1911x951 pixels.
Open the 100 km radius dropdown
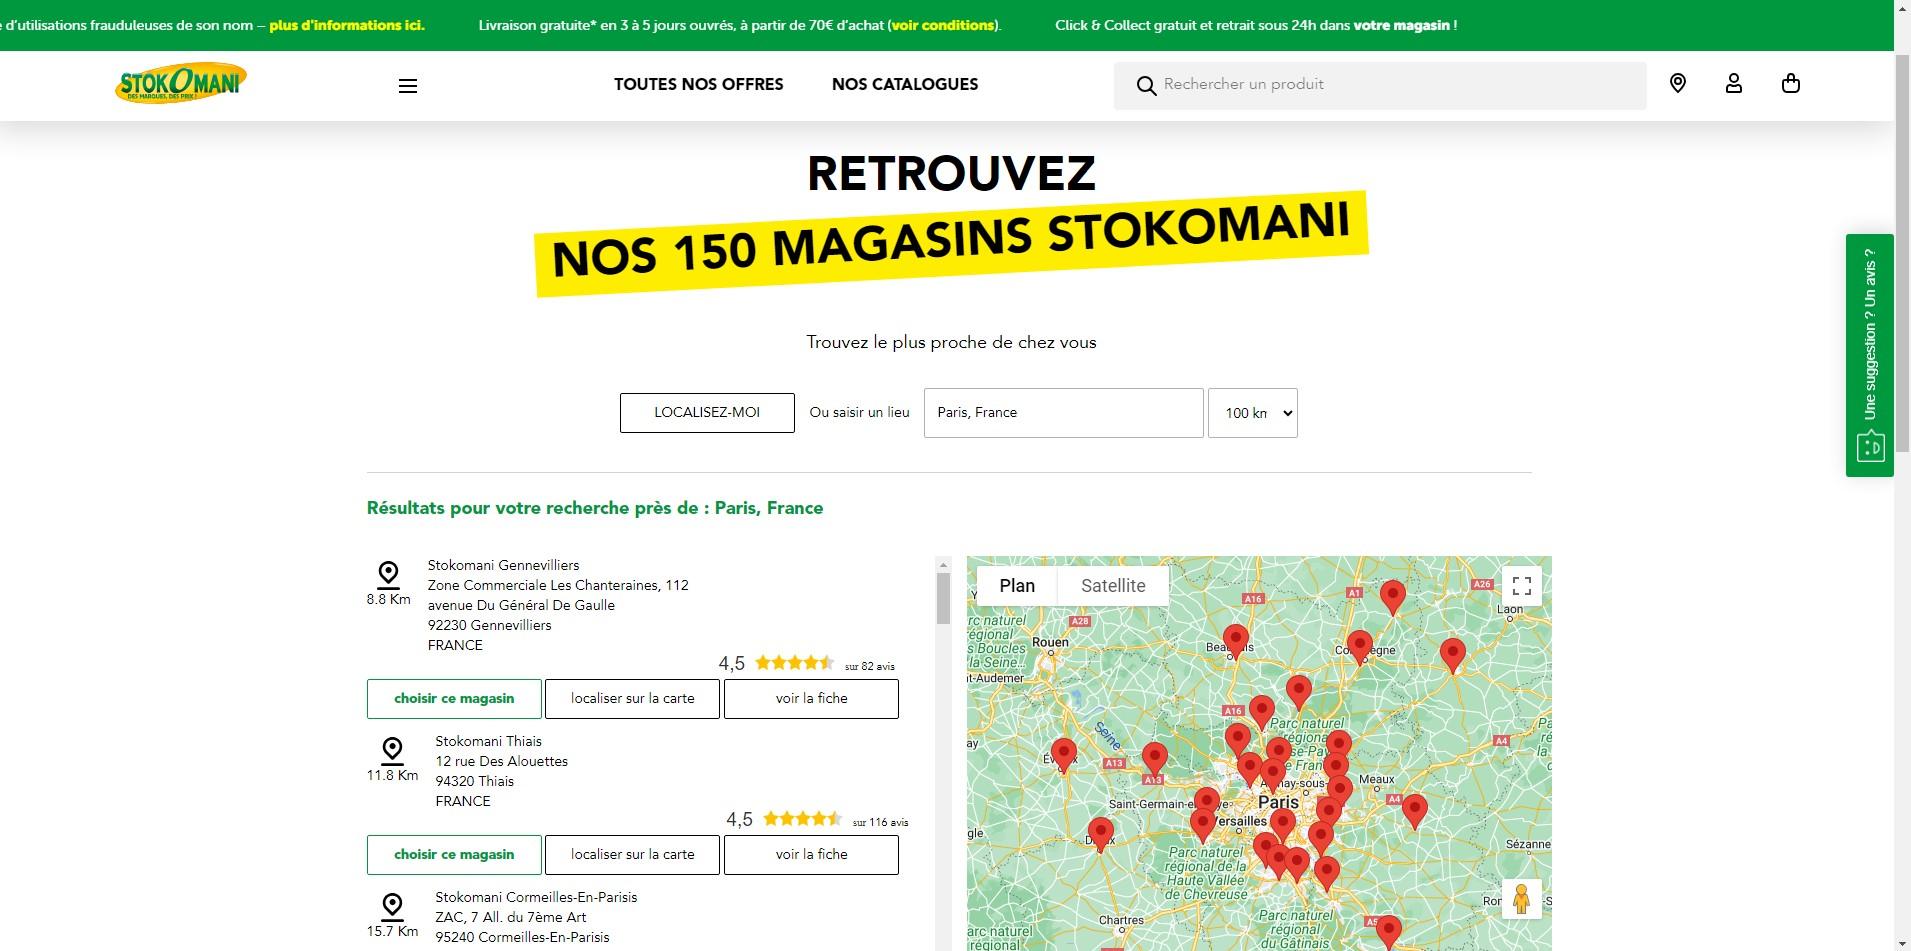pos(1253,413)
